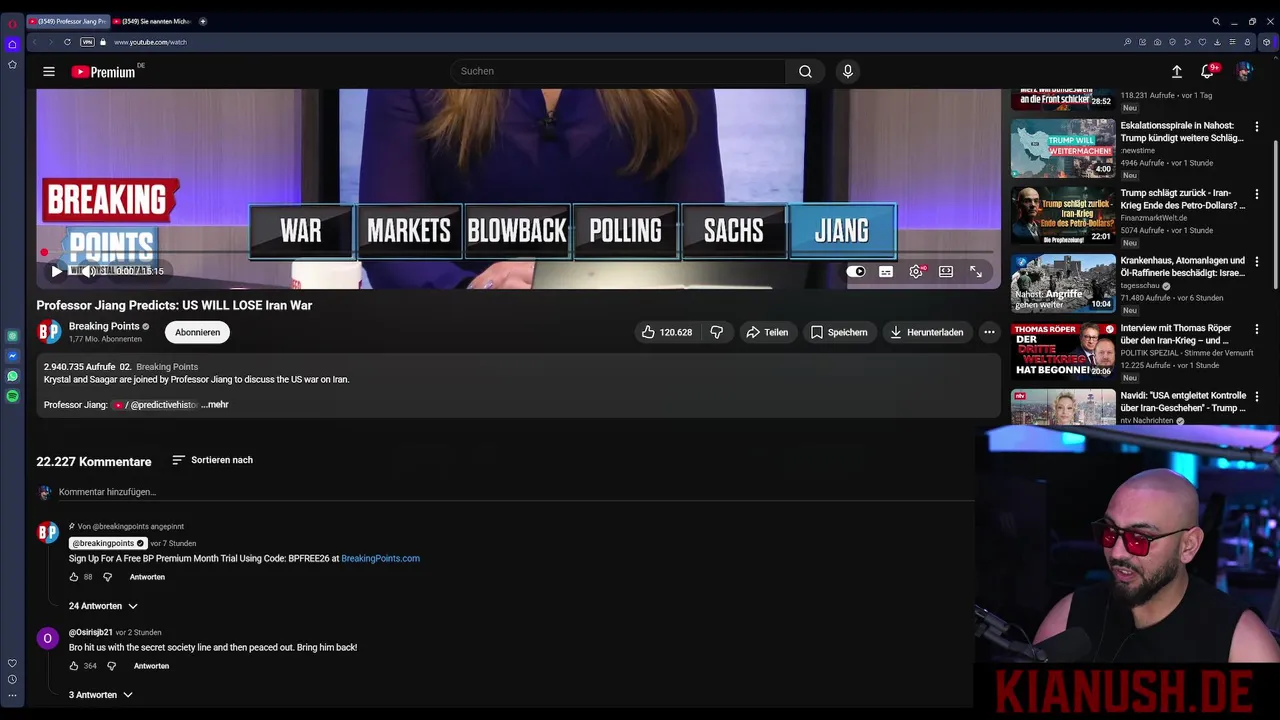Open Krankenhaus, Atomanlagen tagesschau video thumbnail

coord(1063,283)
